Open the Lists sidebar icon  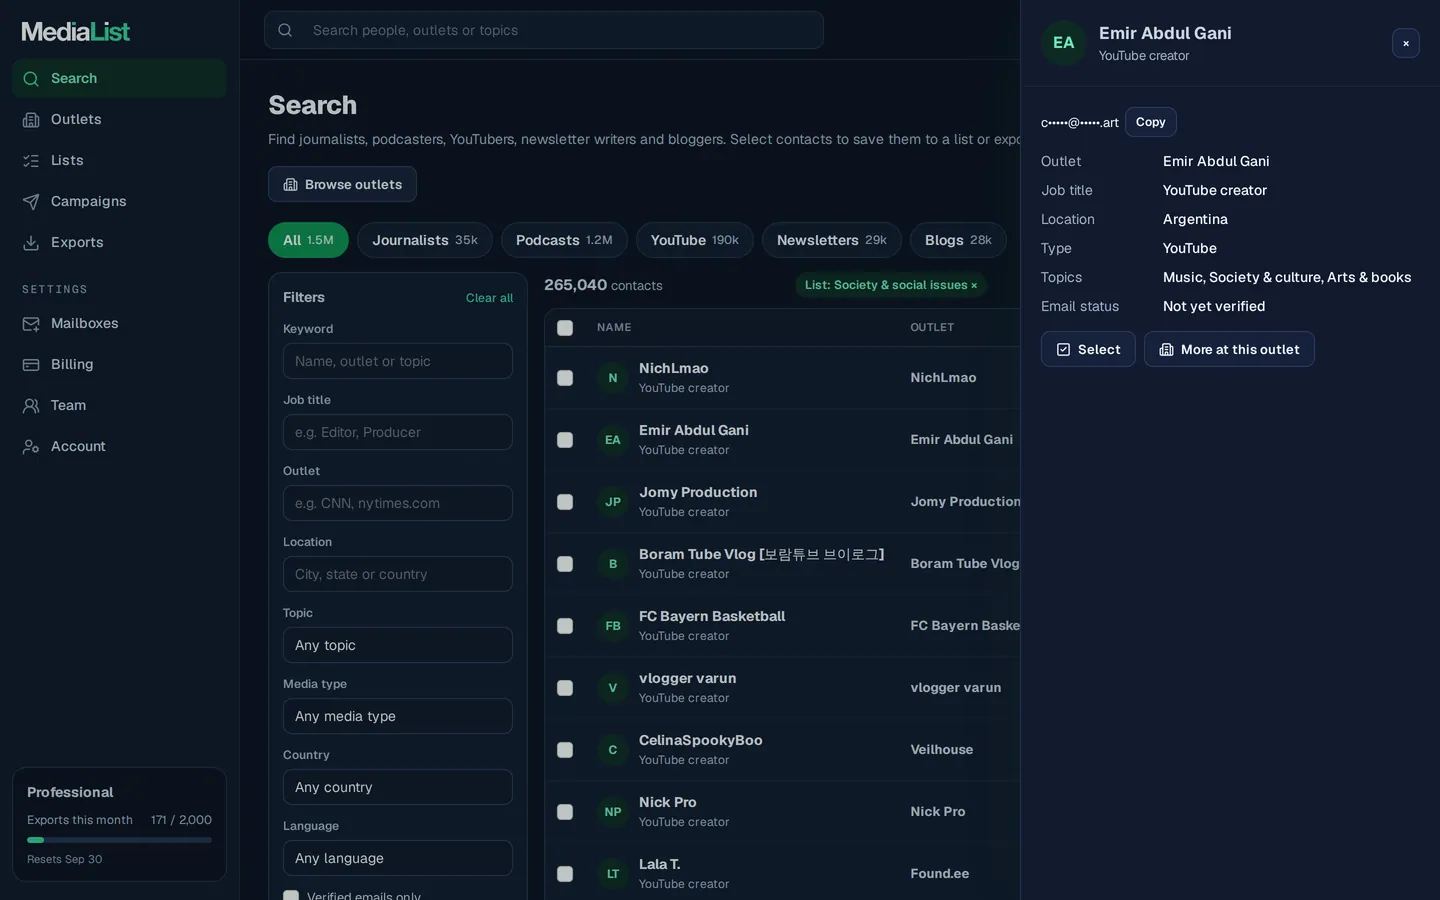coord(31,161)
